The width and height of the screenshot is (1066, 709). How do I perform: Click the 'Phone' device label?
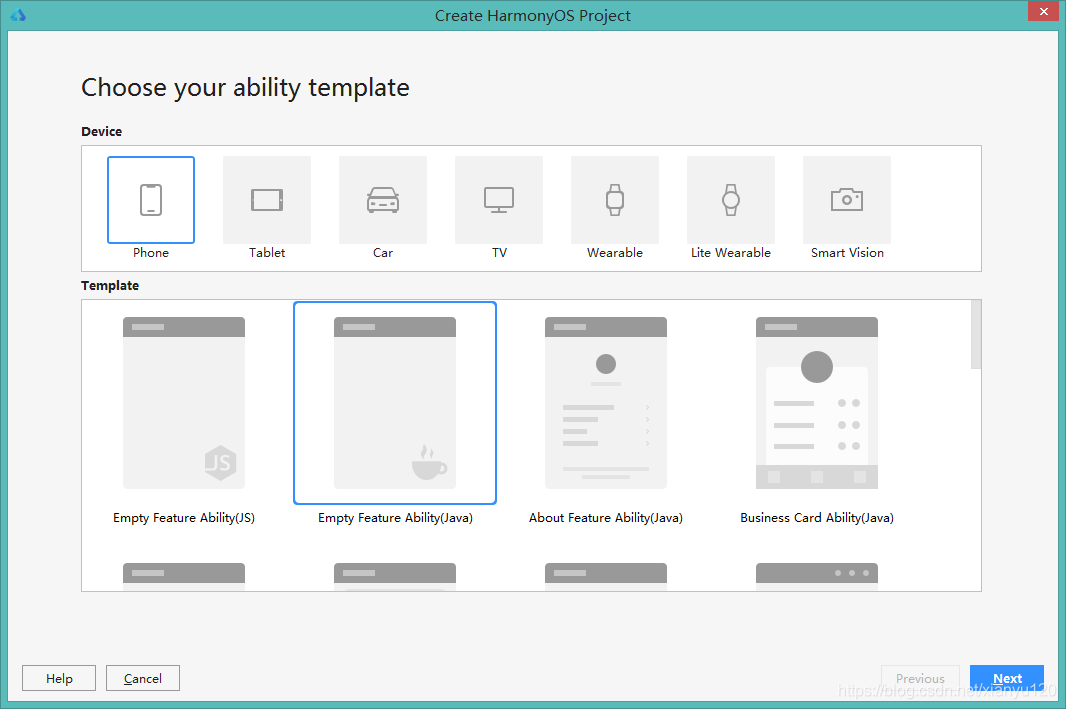click(151, 253)
